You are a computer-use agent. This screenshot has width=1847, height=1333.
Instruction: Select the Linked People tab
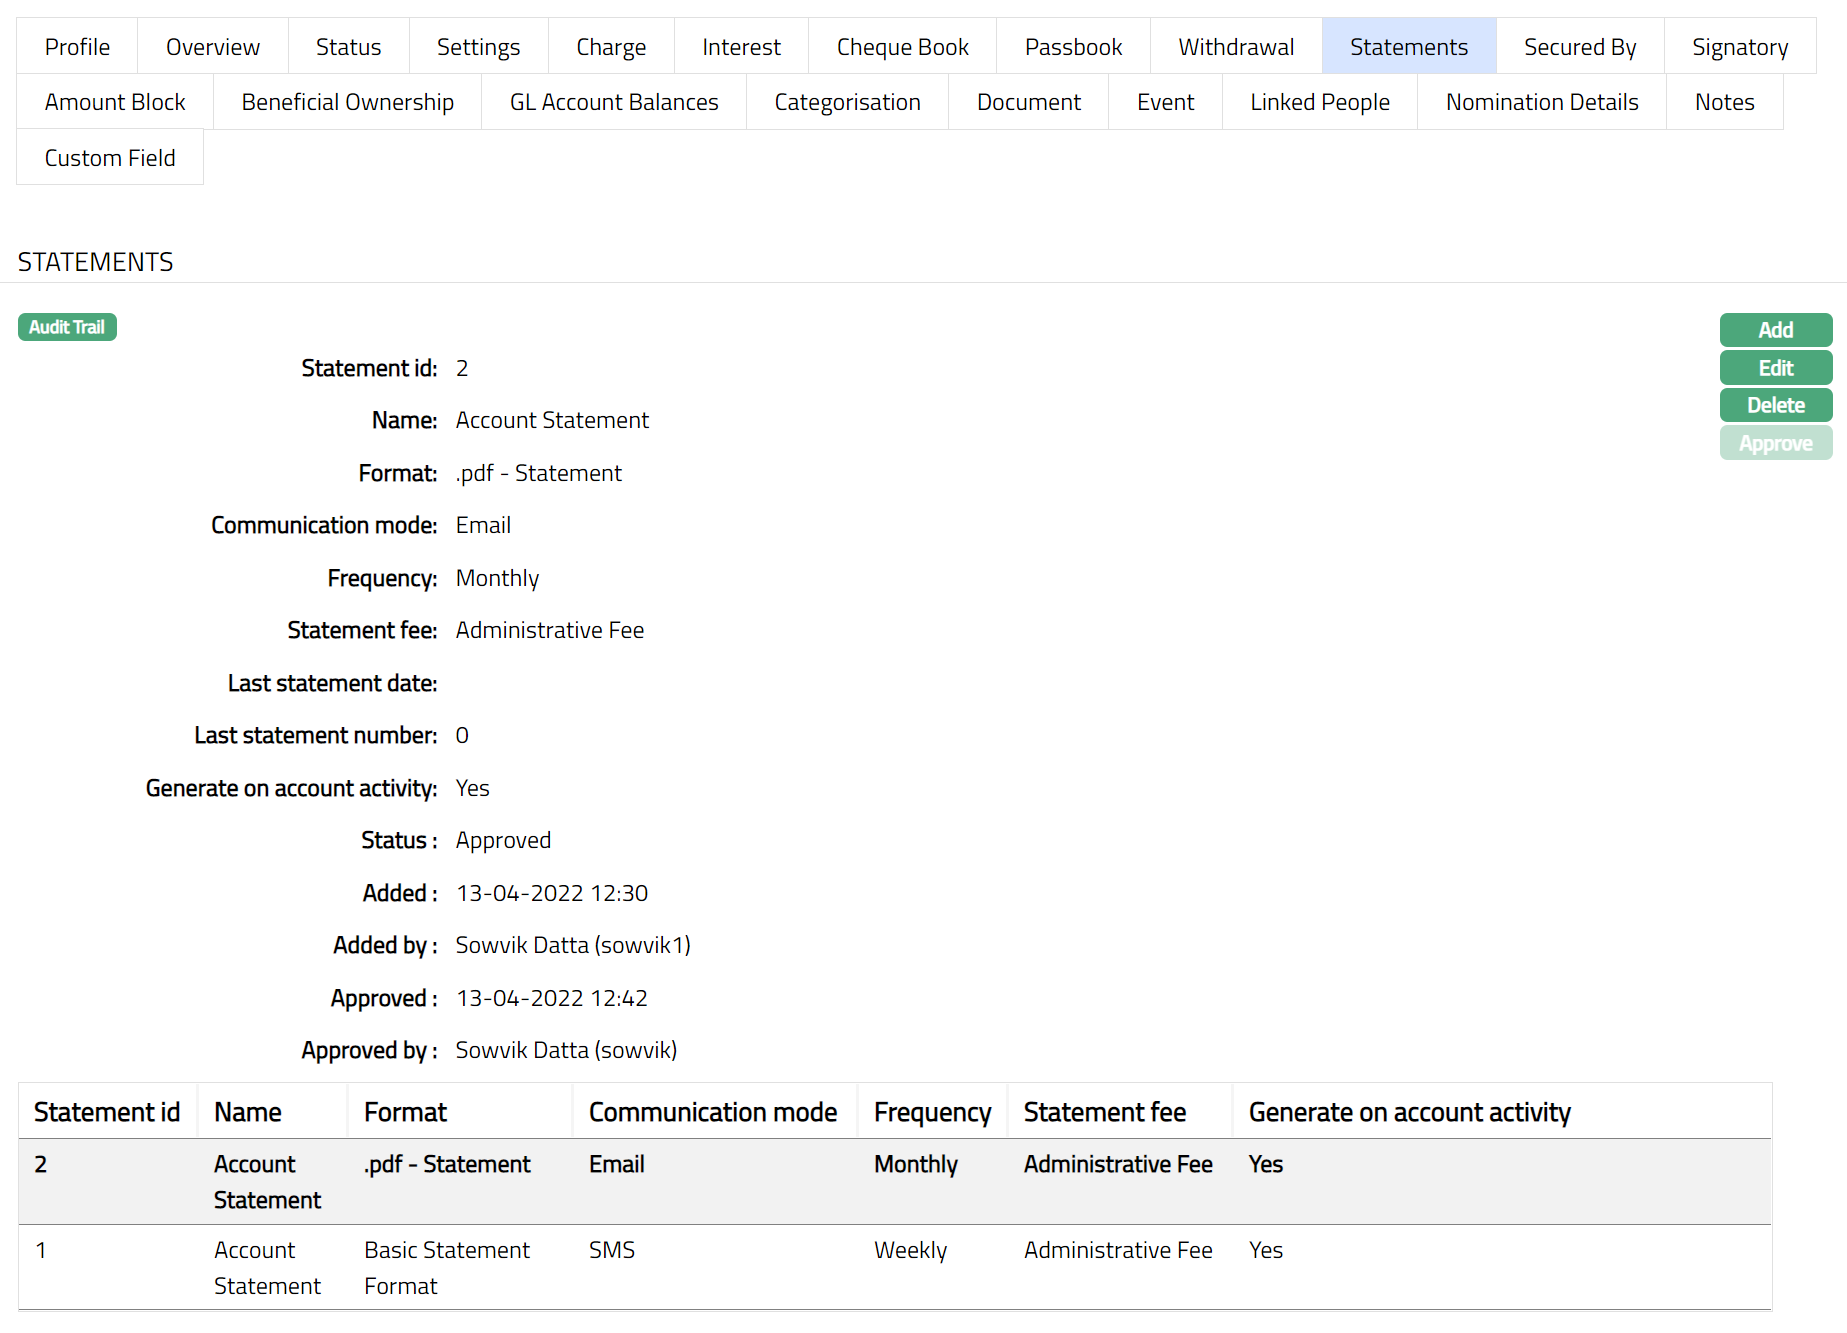coord(1319,102)
